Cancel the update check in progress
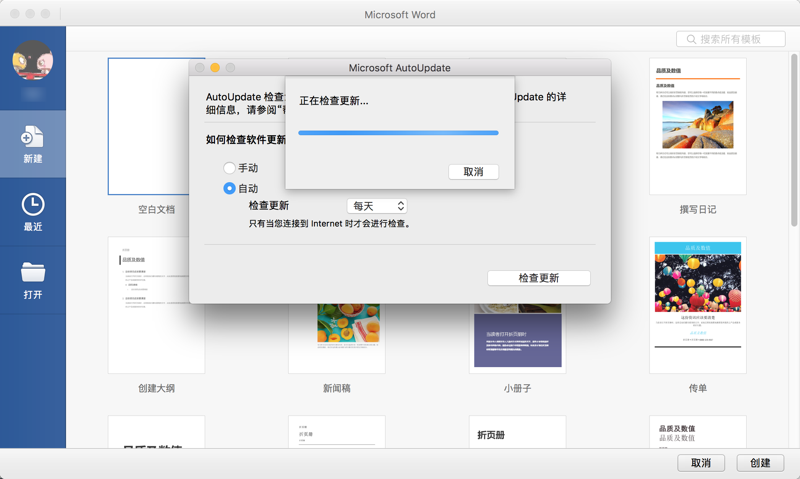Image resolution: width=800 pixels, height=479 pixels. pos(473,172)
